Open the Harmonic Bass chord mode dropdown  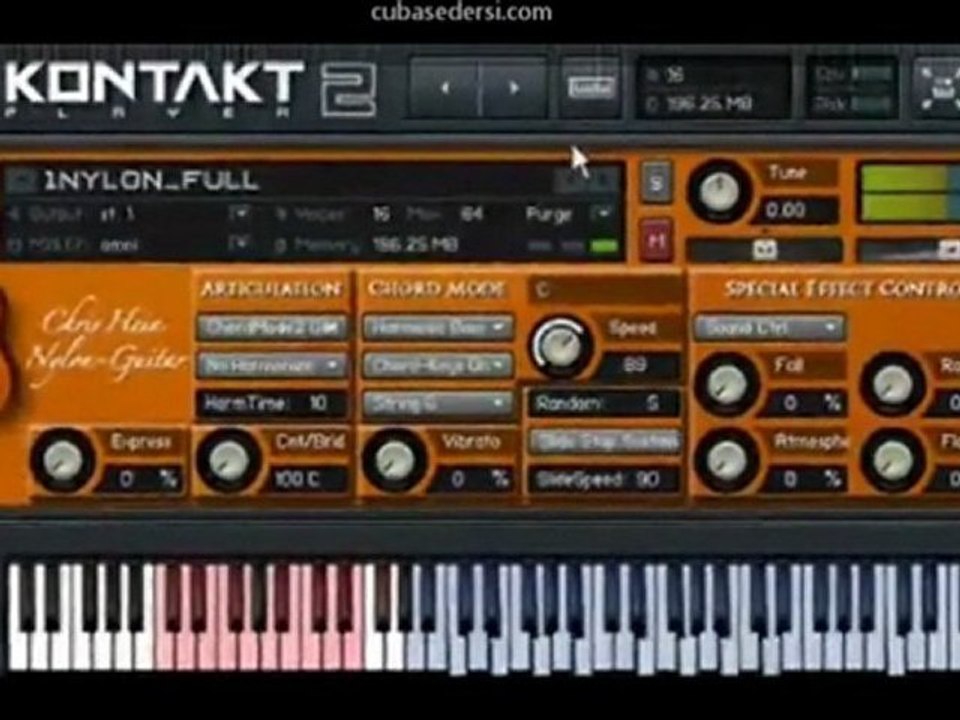pyautogui.click(x=438, y=328)
